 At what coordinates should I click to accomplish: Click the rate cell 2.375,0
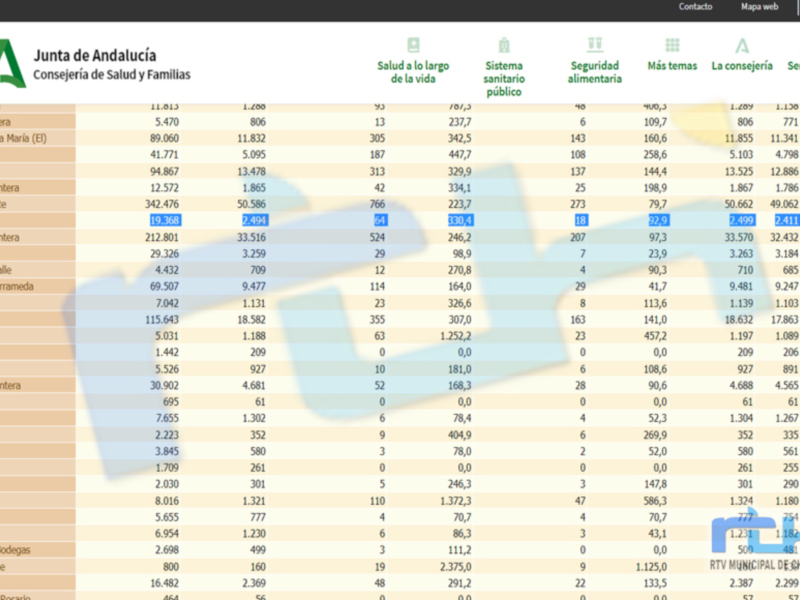click(456, 566)
